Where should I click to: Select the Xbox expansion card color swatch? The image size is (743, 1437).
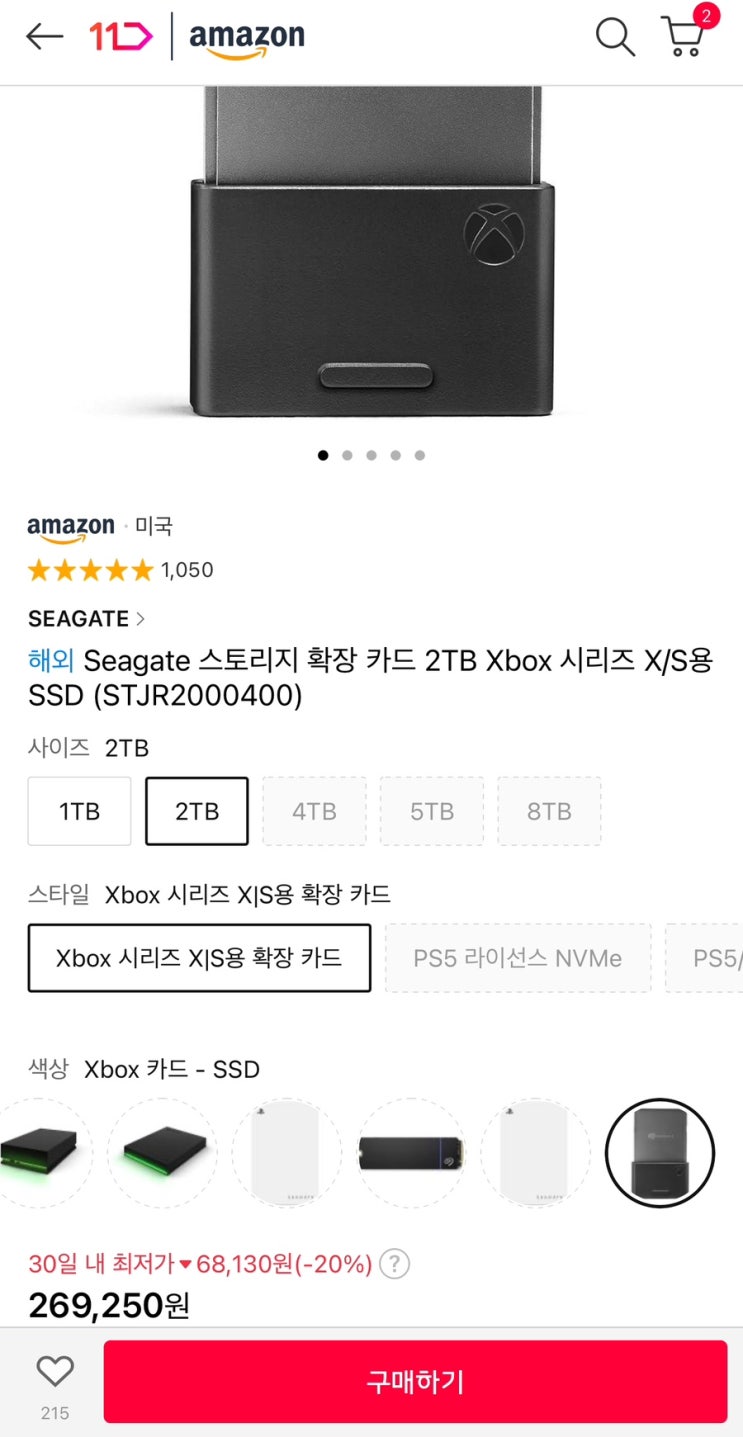[660, 1153]
